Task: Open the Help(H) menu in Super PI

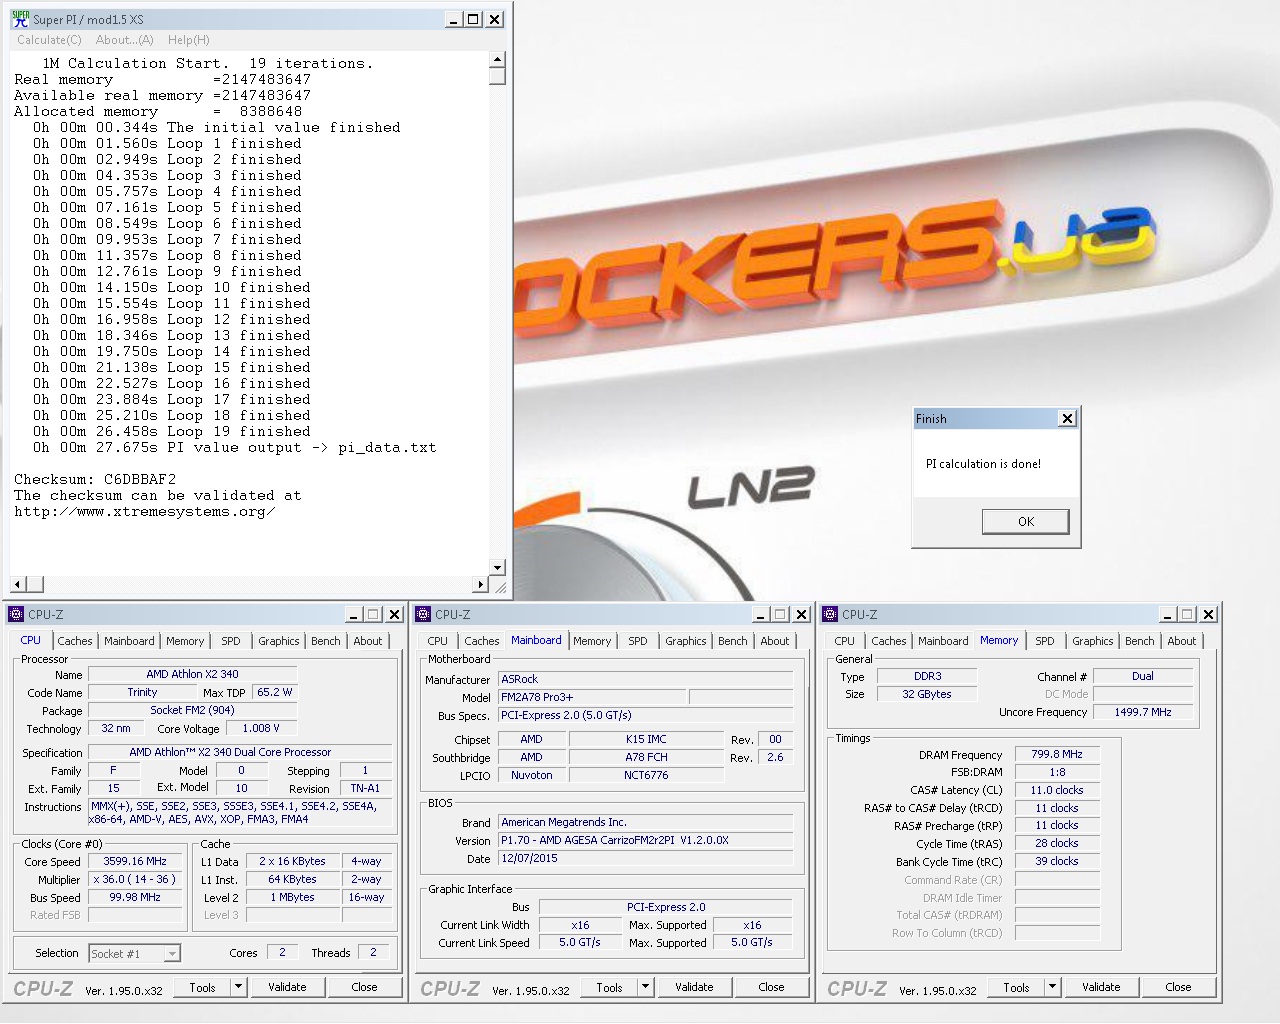Action: (x=189, y=40)
